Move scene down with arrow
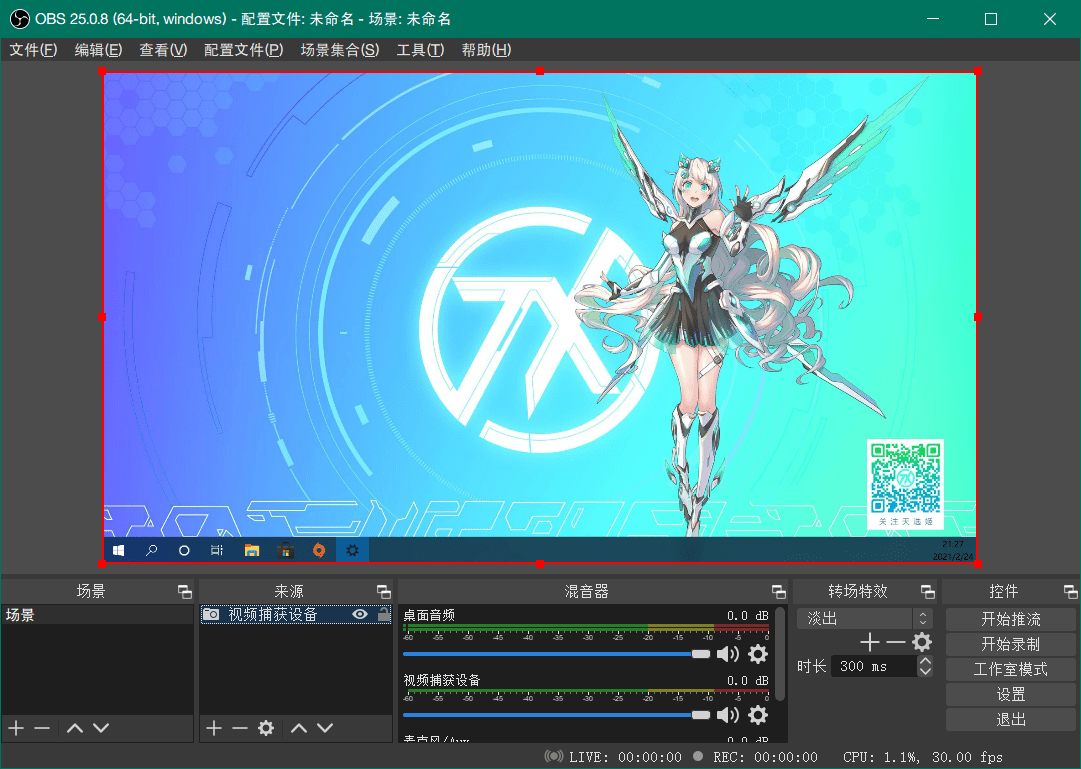Viewport: 1081px width, 769px height. (x=101, y=728)
